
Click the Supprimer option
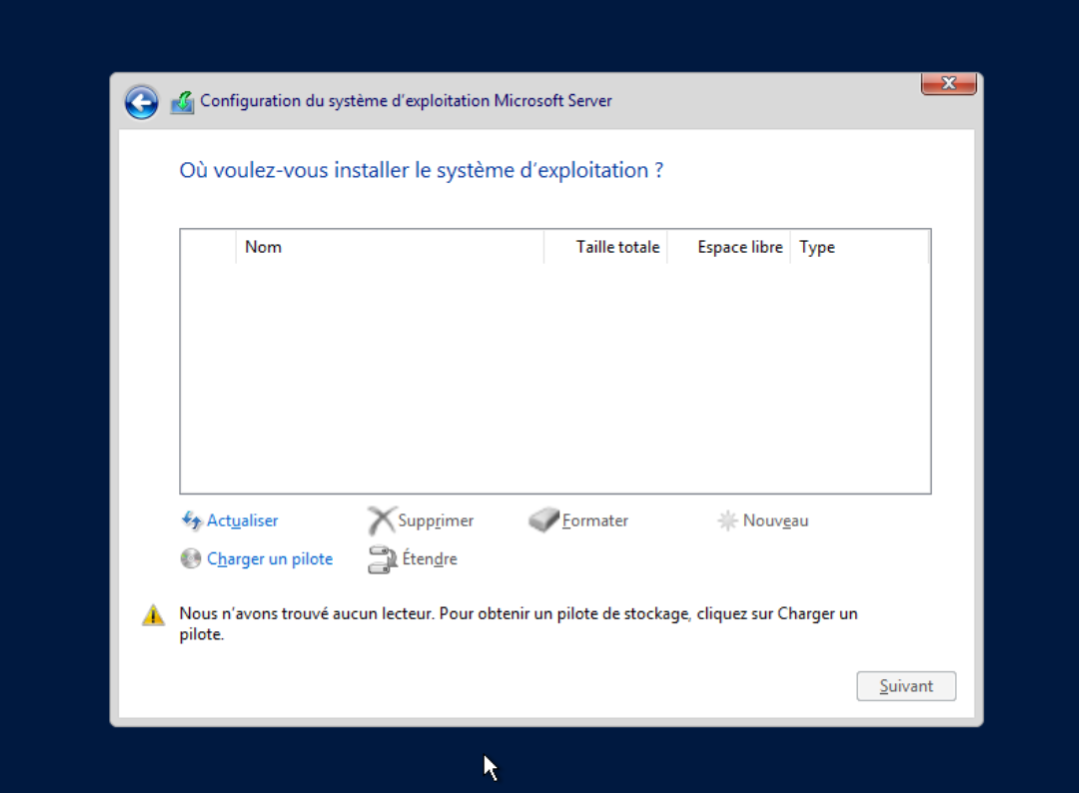click(x=436, y=521)
